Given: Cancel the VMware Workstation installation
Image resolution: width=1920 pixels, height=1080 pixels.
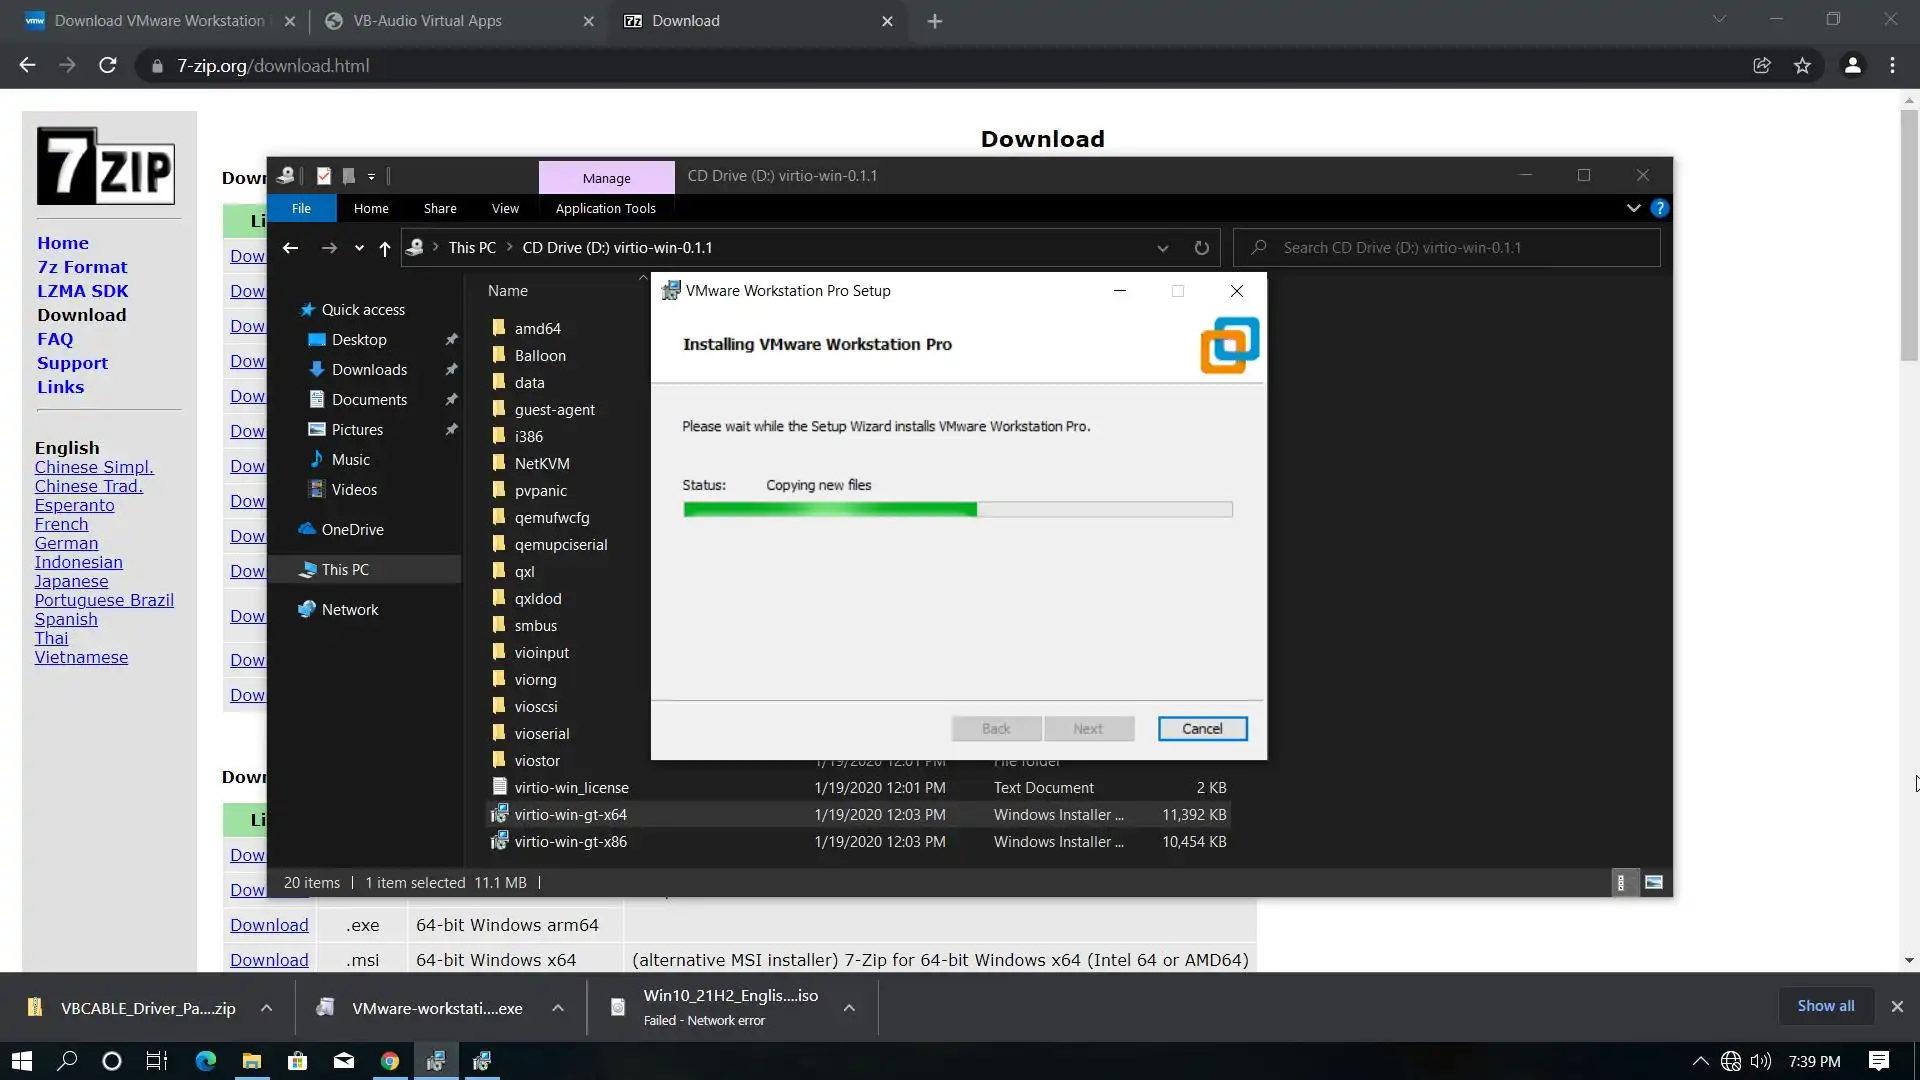Looking at the screenshot, I should tap(1202, 729).
